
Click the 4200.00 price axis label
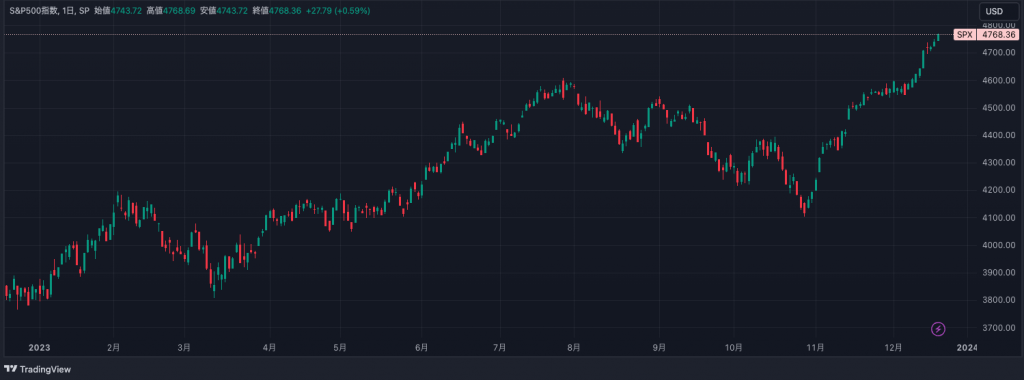(999, 190)
